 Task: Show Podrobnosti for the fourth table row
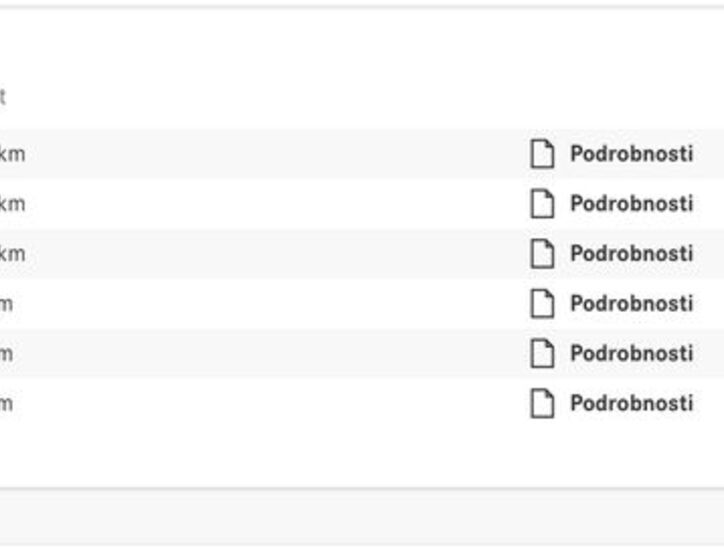[x=632, y=304]
